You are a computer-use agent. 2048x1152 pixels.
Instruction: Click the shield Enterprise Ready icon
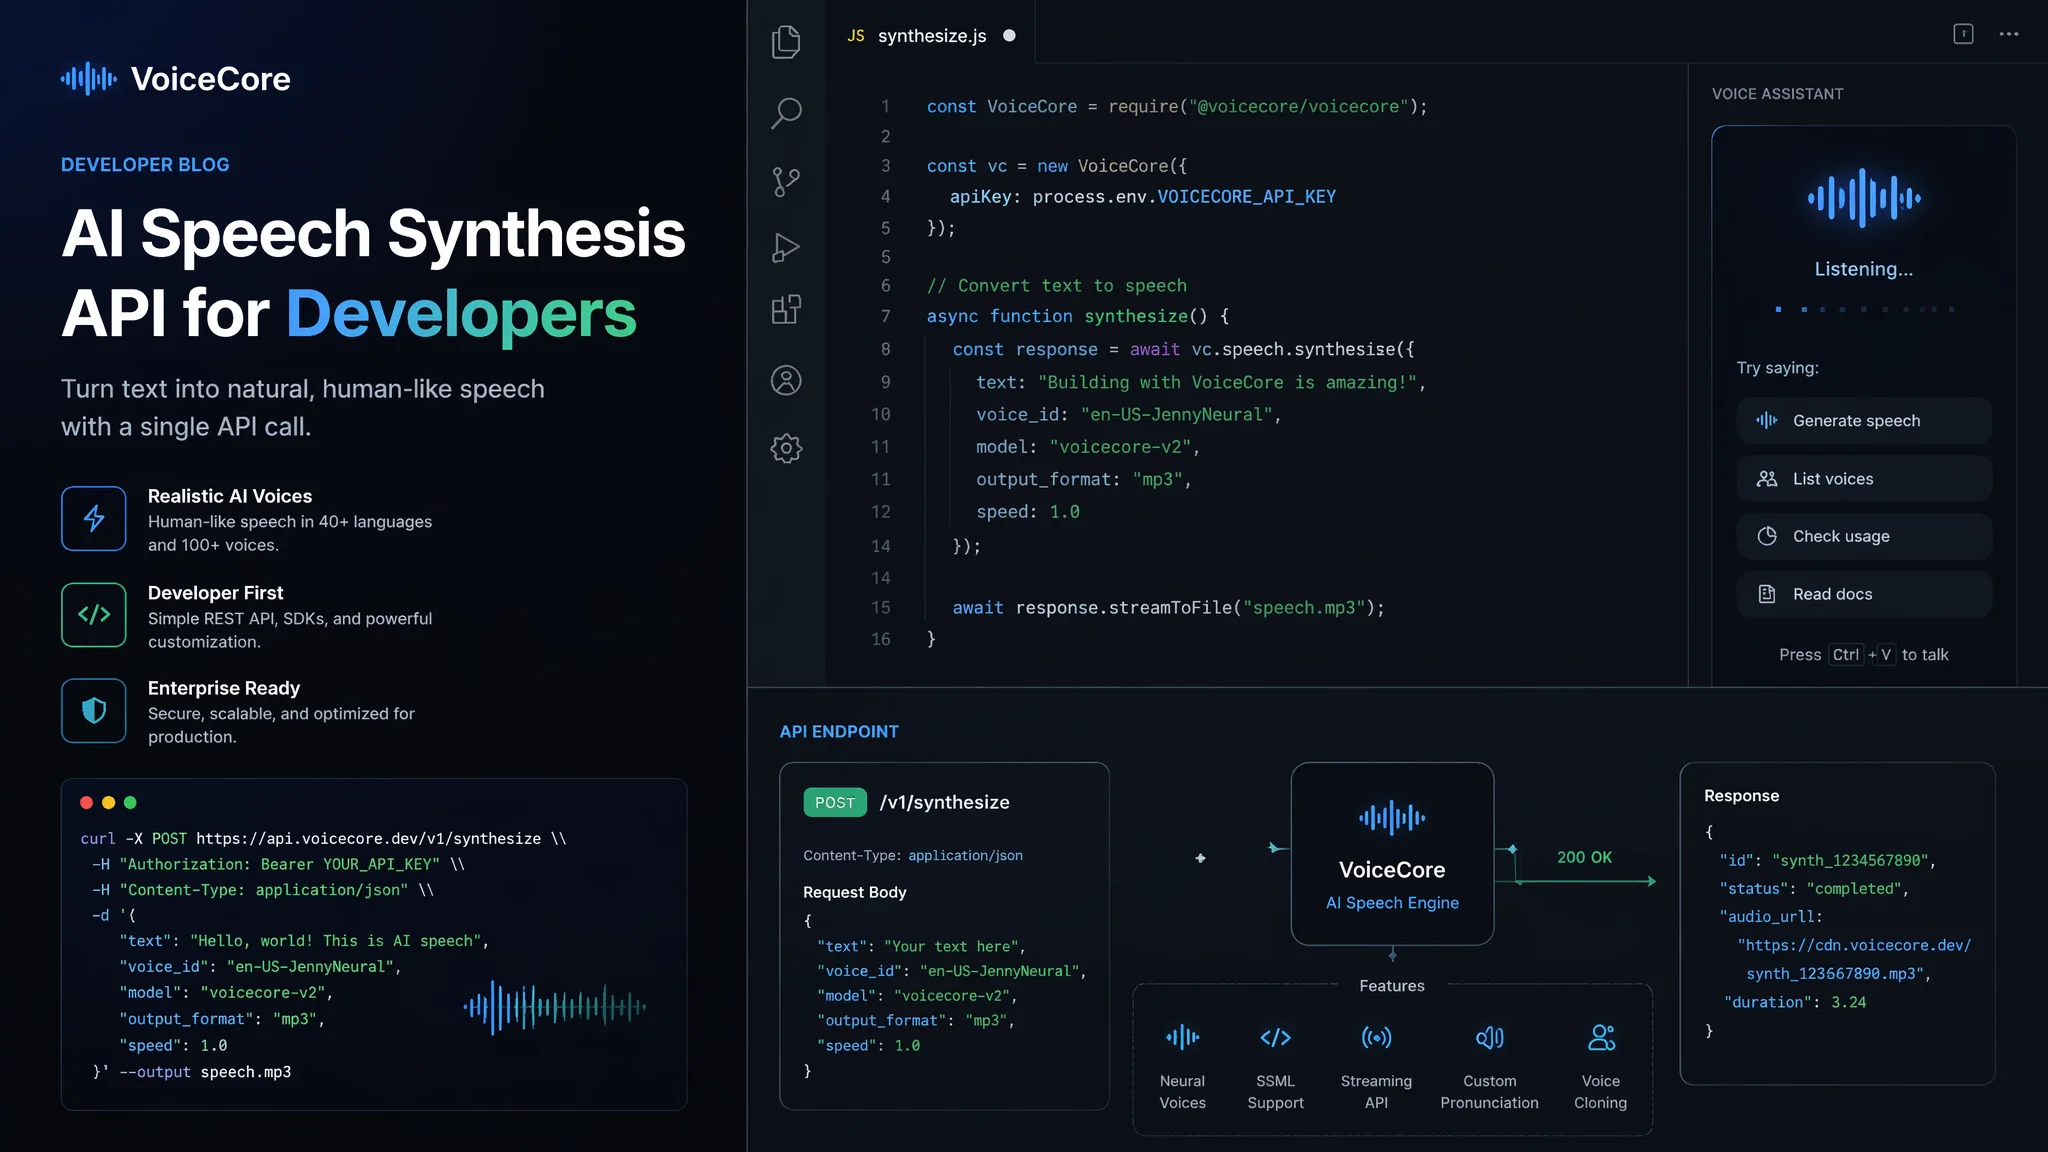(94, 711)
